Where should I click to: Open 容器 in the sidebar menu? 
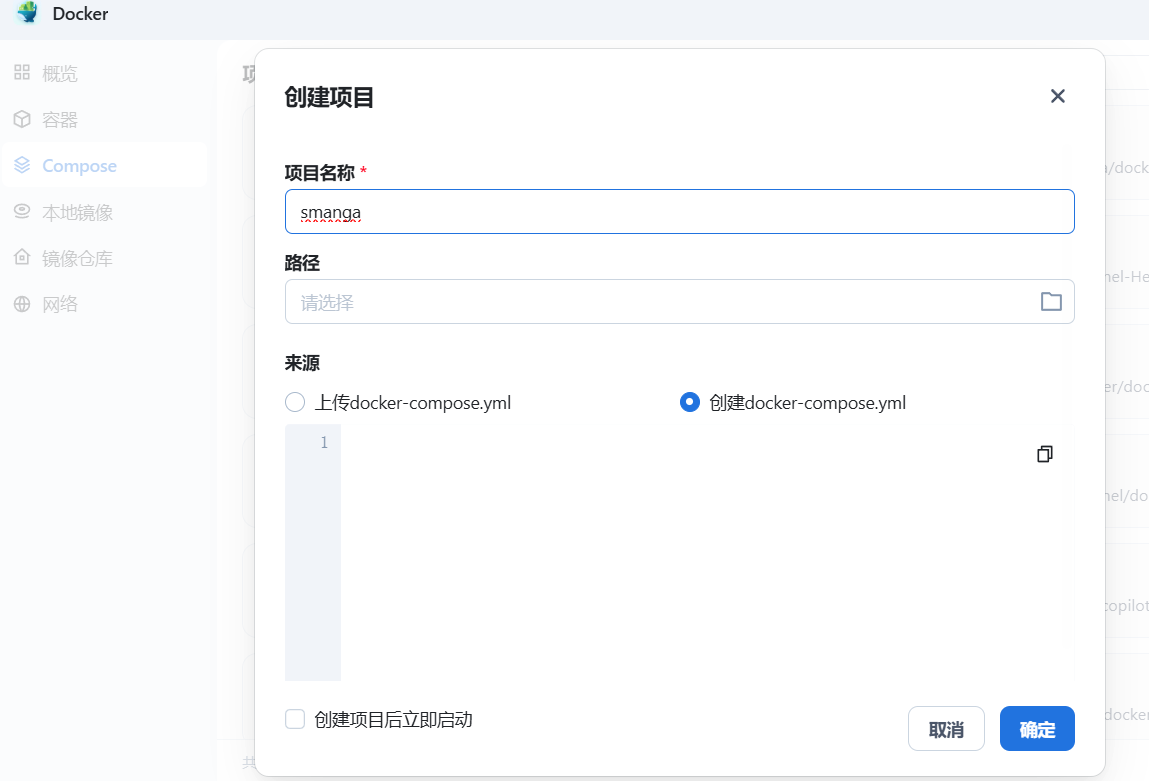point(60,120)
